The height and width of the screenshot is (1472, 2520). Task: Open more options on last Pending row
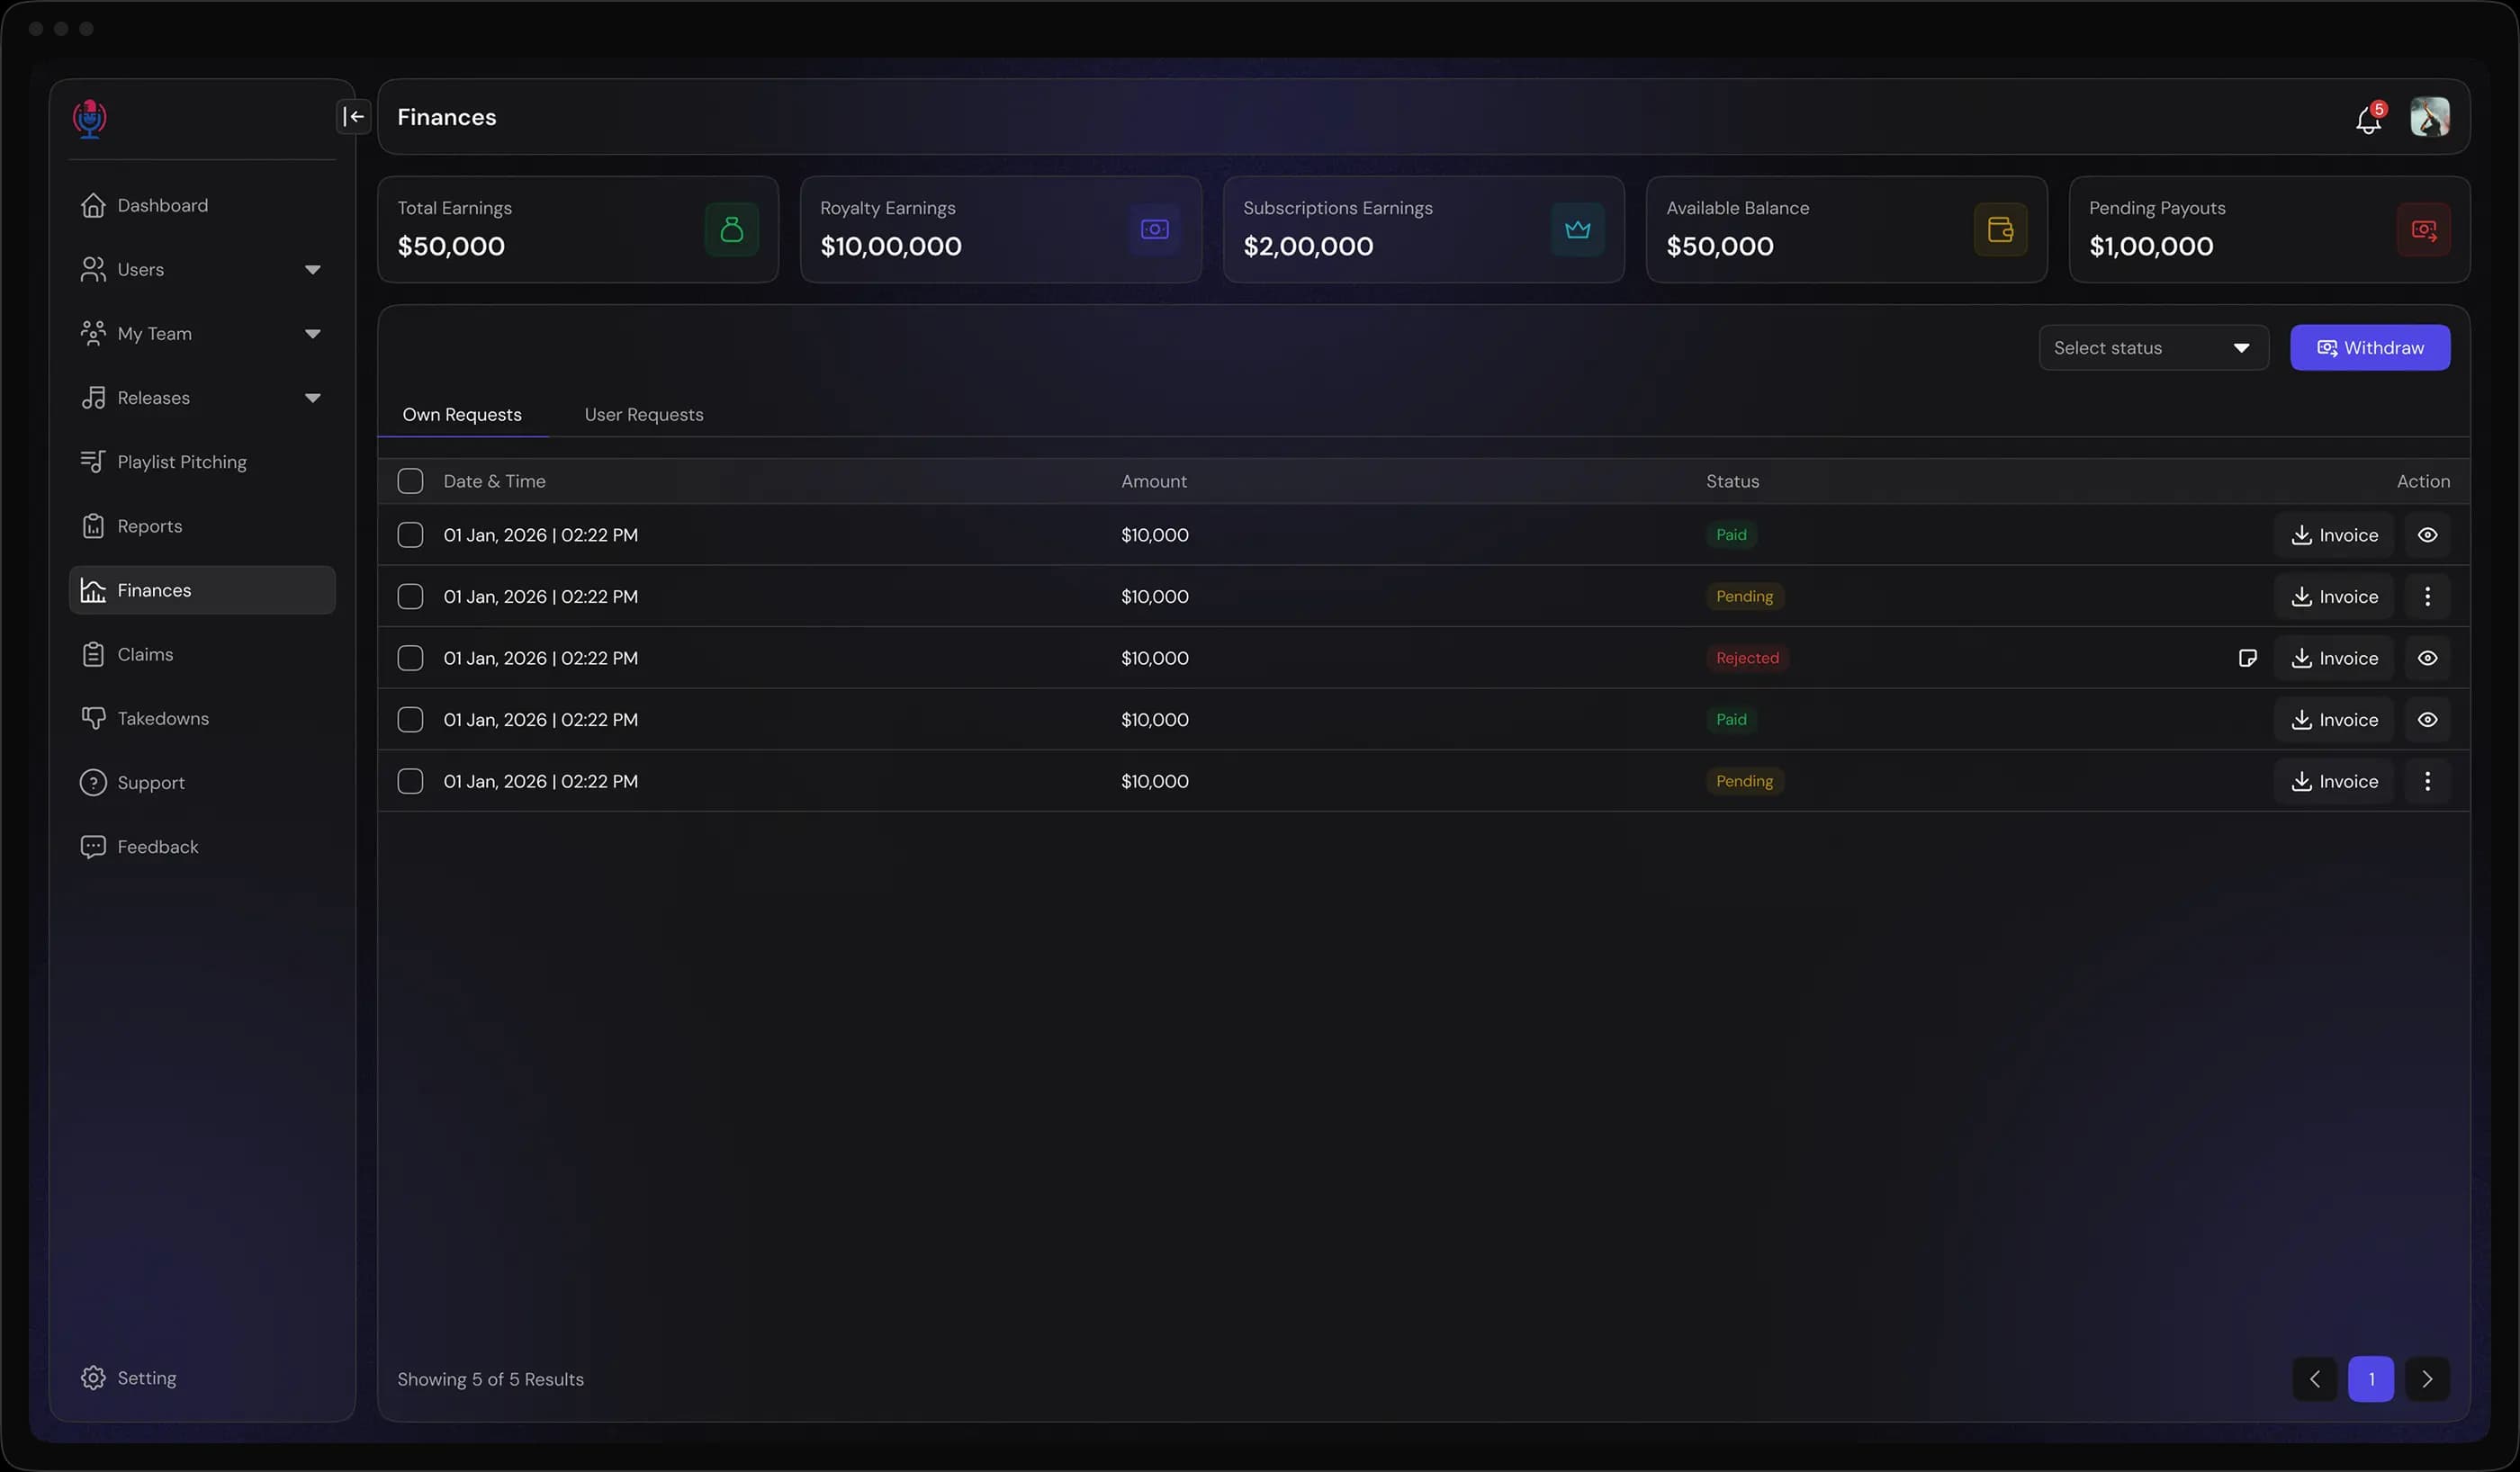coord(2428,782)
